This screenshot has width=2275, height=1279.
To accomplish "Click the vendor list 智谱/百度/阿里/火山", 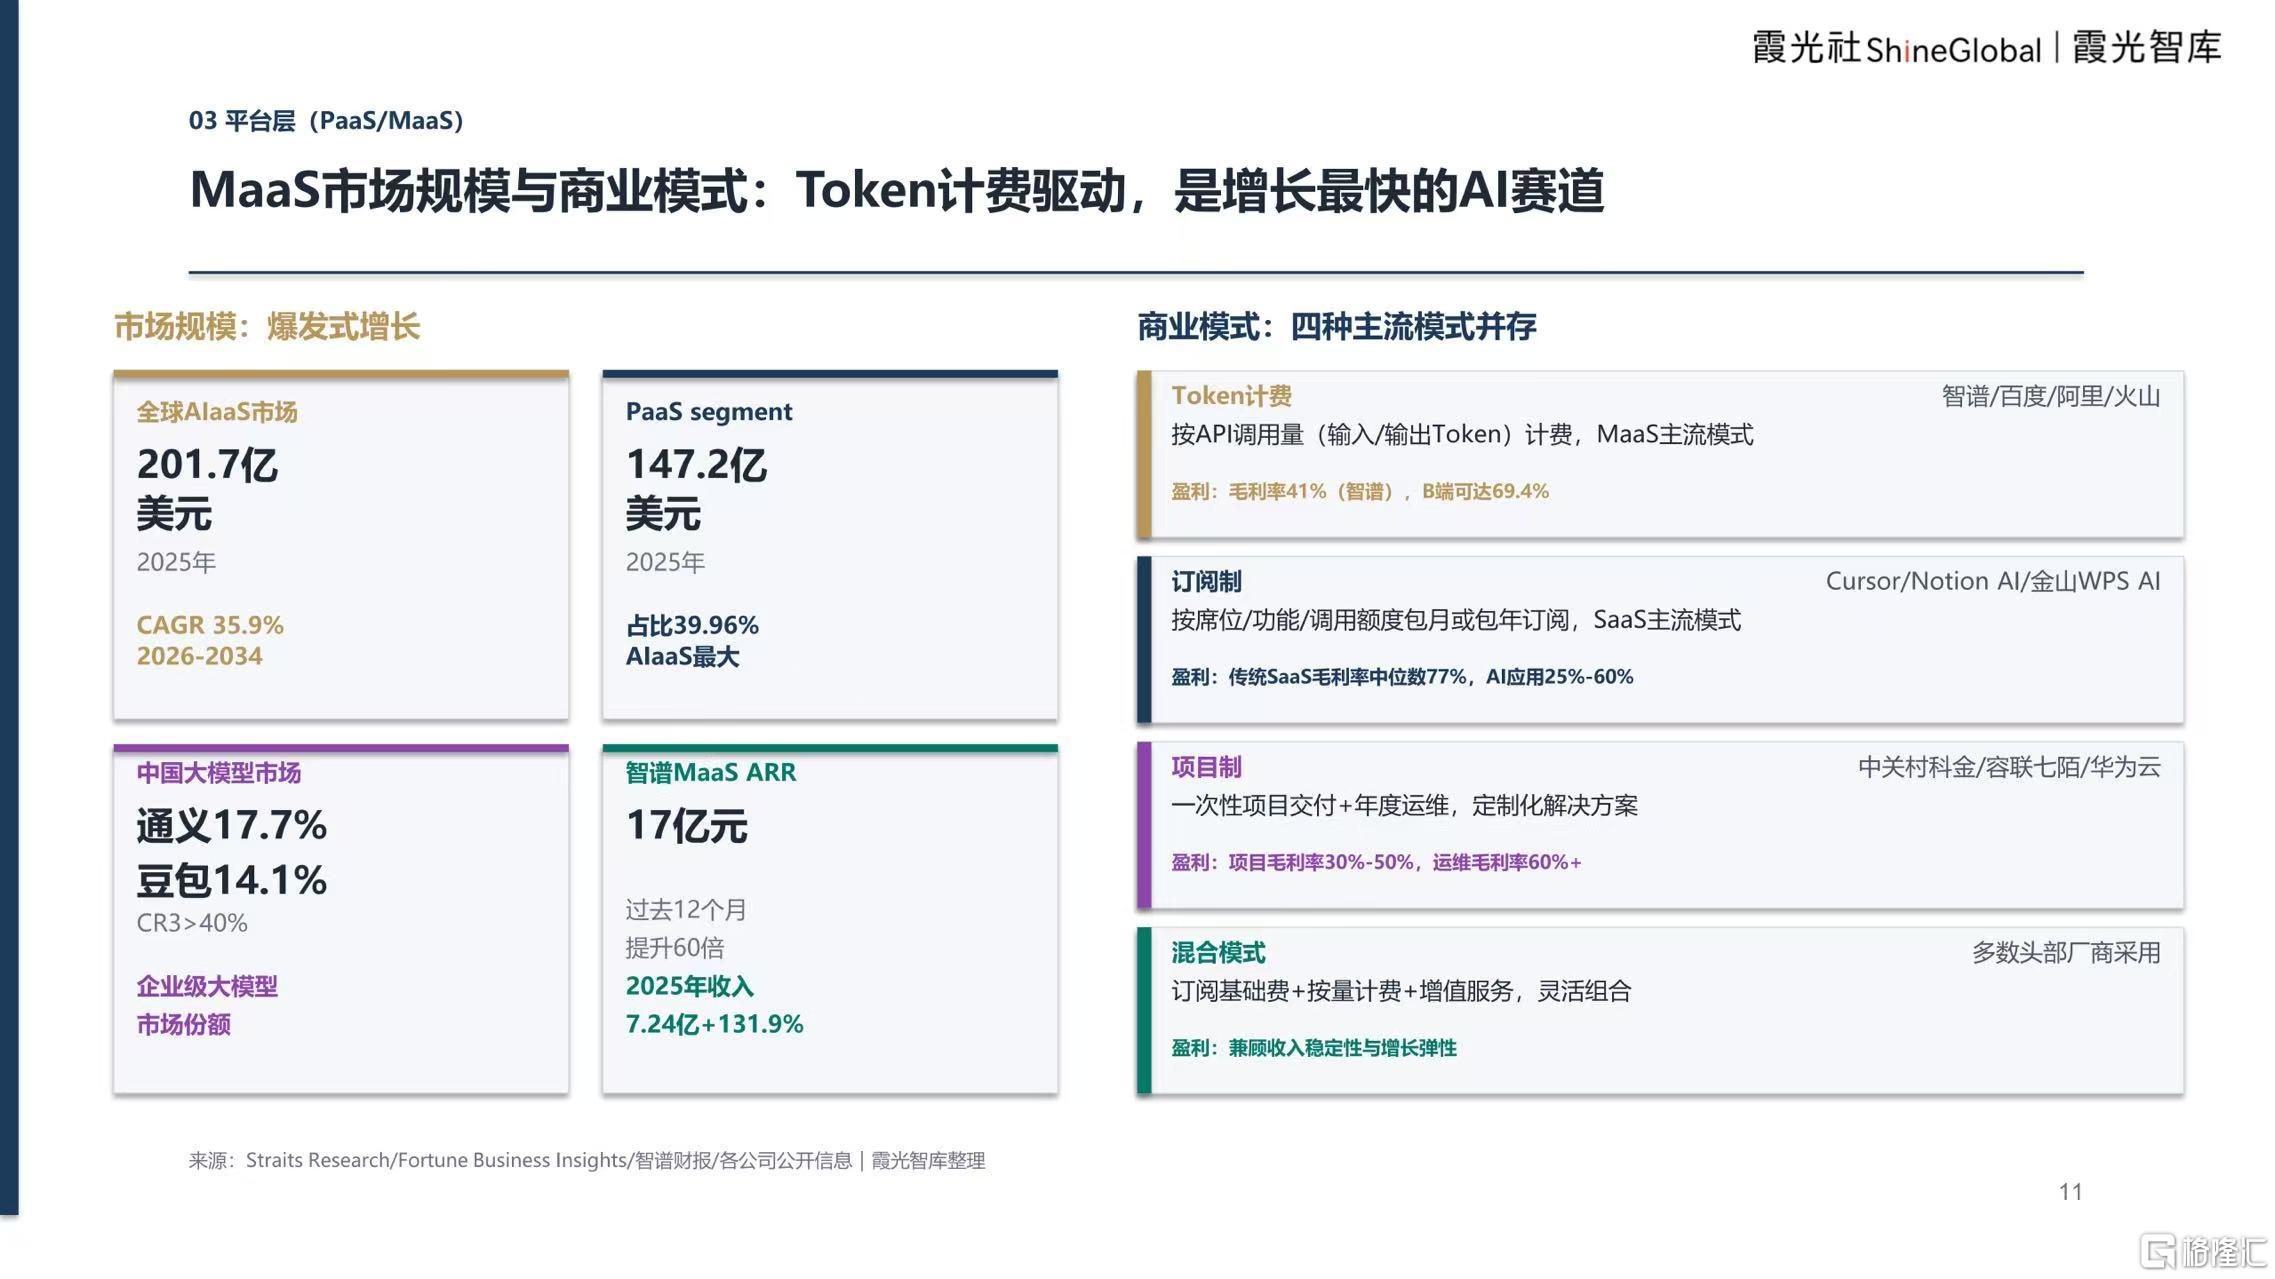I will 2051,397.
